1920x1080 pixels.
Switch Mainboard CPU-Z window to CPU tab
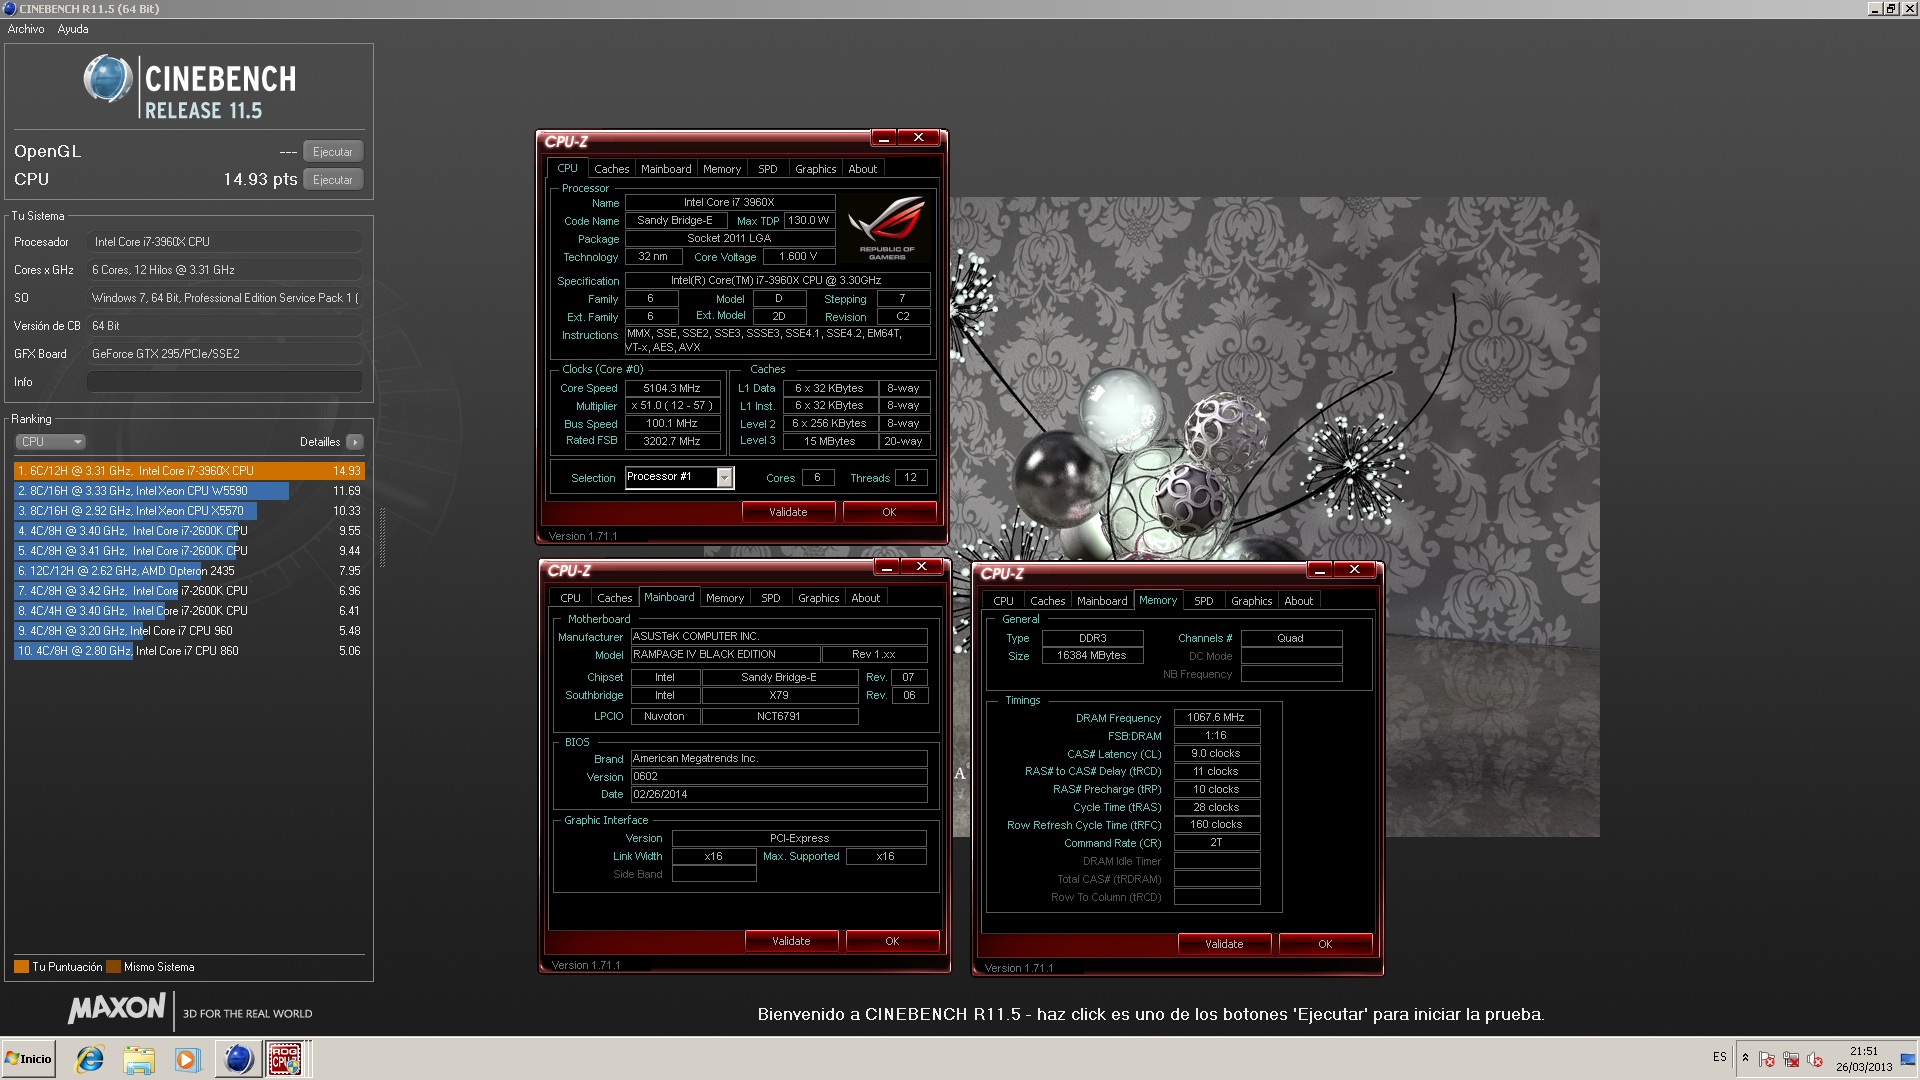[x=570, y=598]
